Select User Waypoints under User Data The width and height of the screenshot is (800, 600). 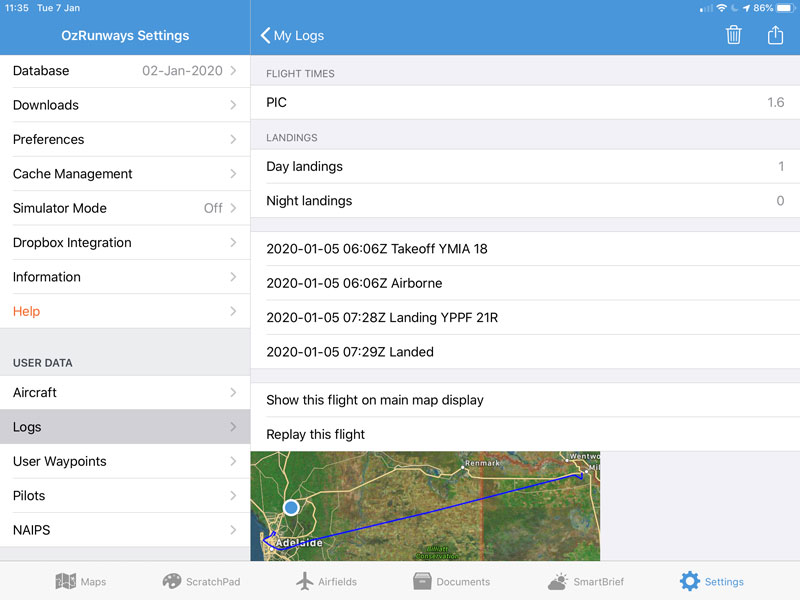click(125, 461)
